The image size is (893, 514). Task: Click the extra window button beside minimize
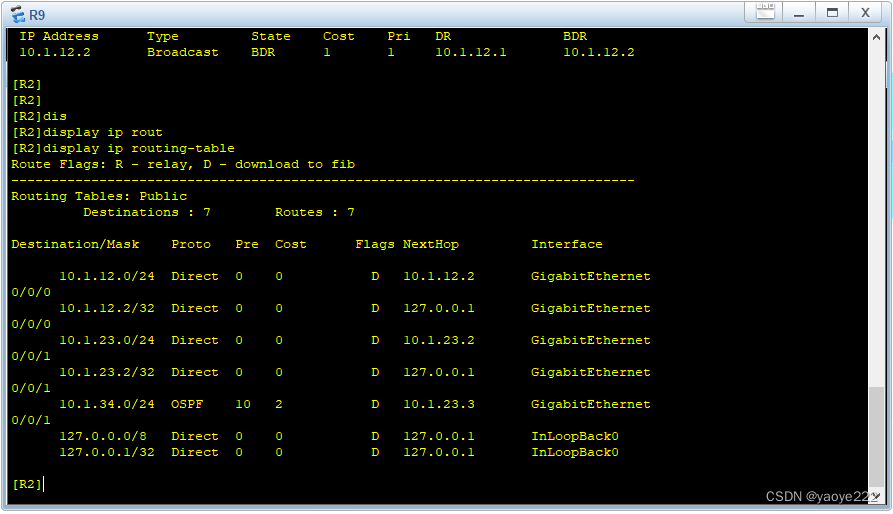pyautogui.click(x=765, y=11)
